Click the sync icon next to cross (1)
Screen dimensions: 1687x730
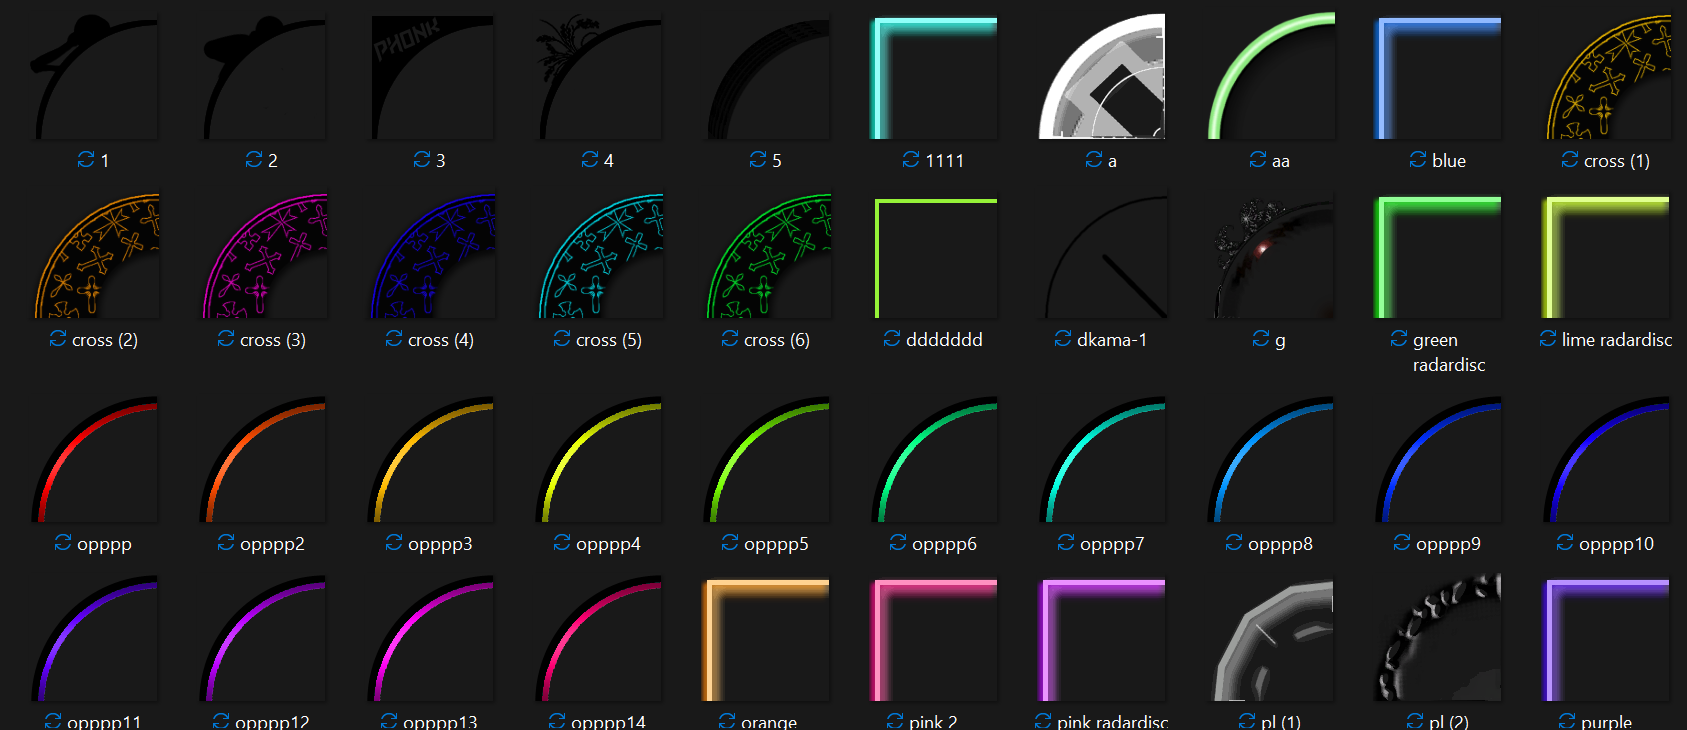click(1570, 160)
